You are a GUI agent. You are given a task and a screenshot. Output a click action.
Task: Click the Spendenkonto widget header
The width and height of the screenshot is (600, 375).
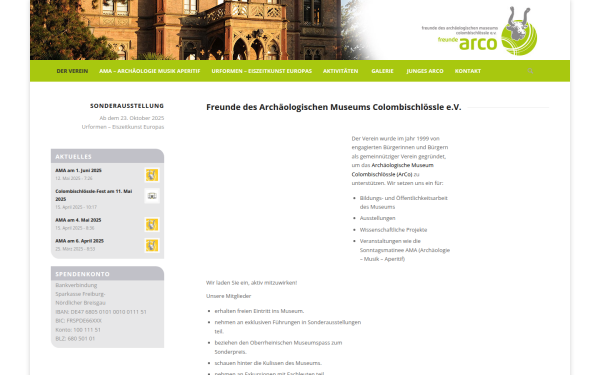coord(108,274)
